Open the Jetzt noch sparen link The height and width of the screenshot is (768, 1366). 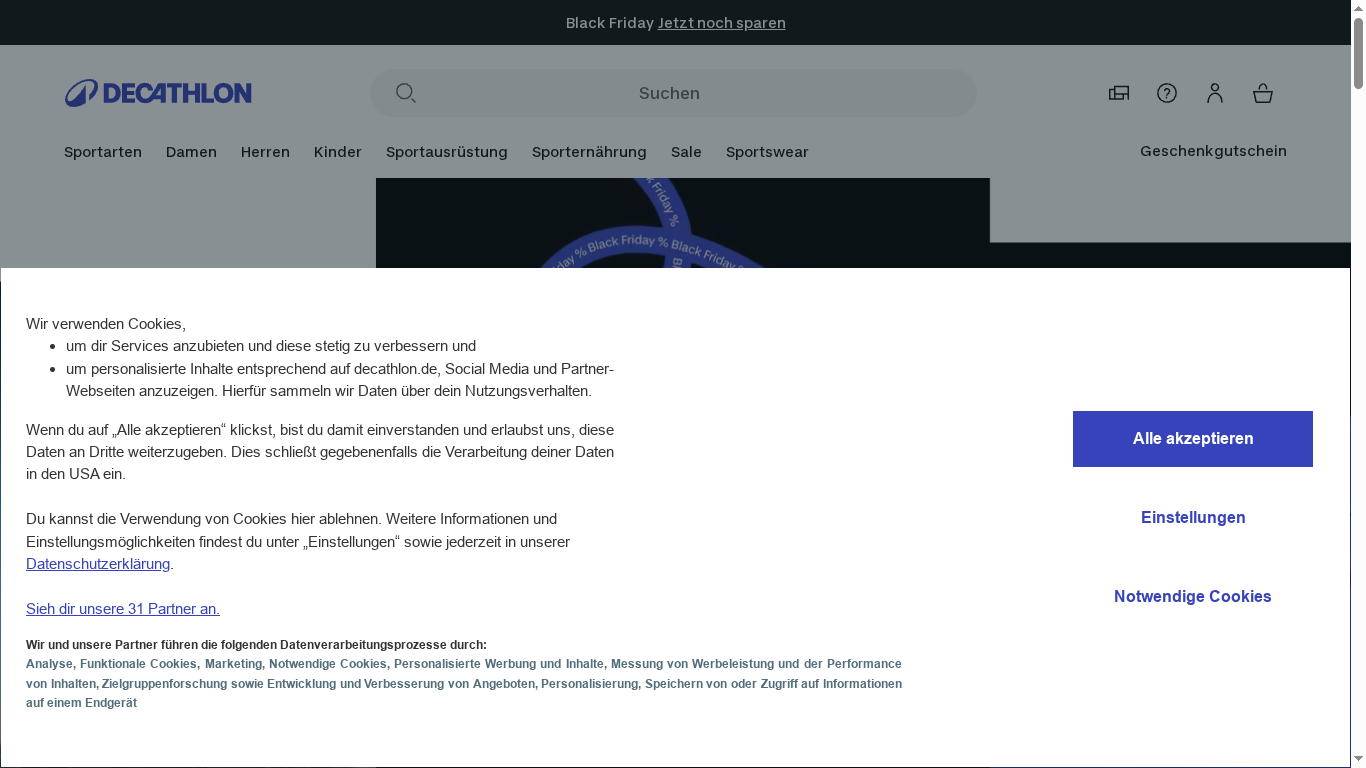721,22
